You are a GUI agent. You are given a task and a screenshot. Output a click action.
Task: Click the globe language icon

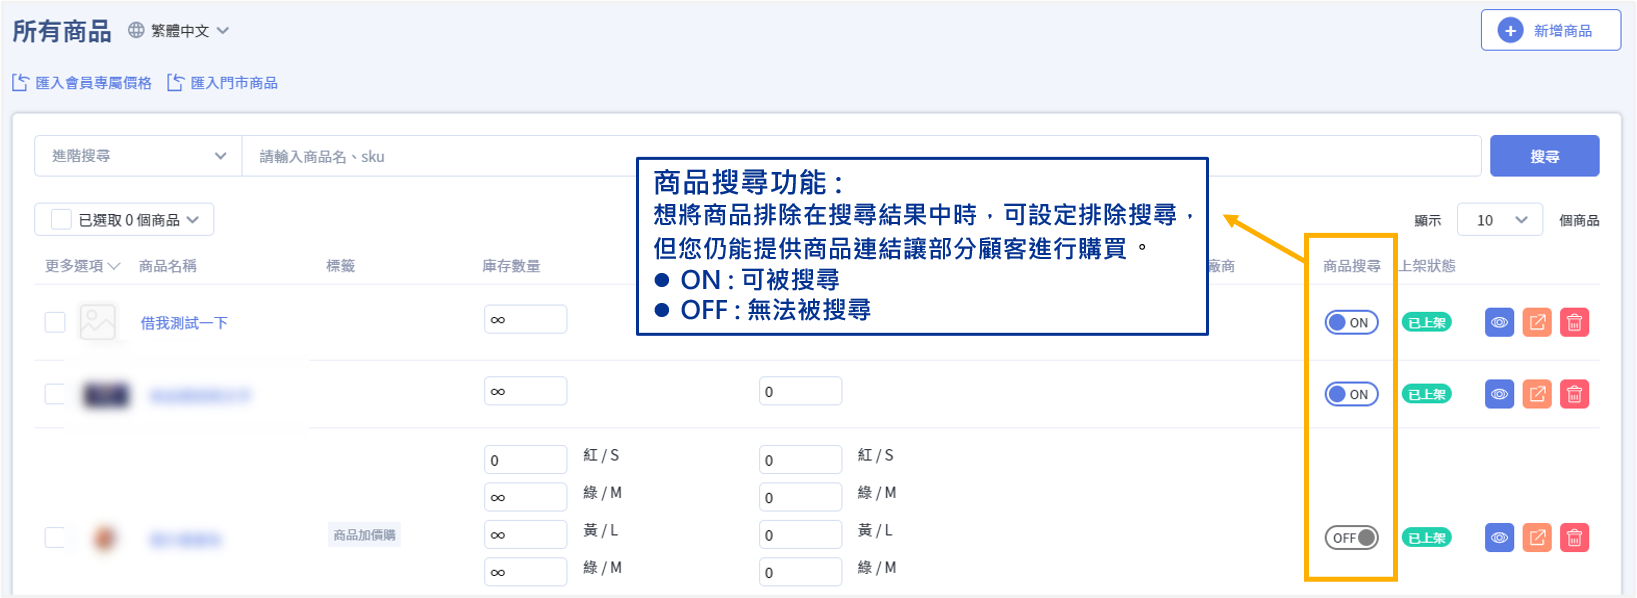136,31
